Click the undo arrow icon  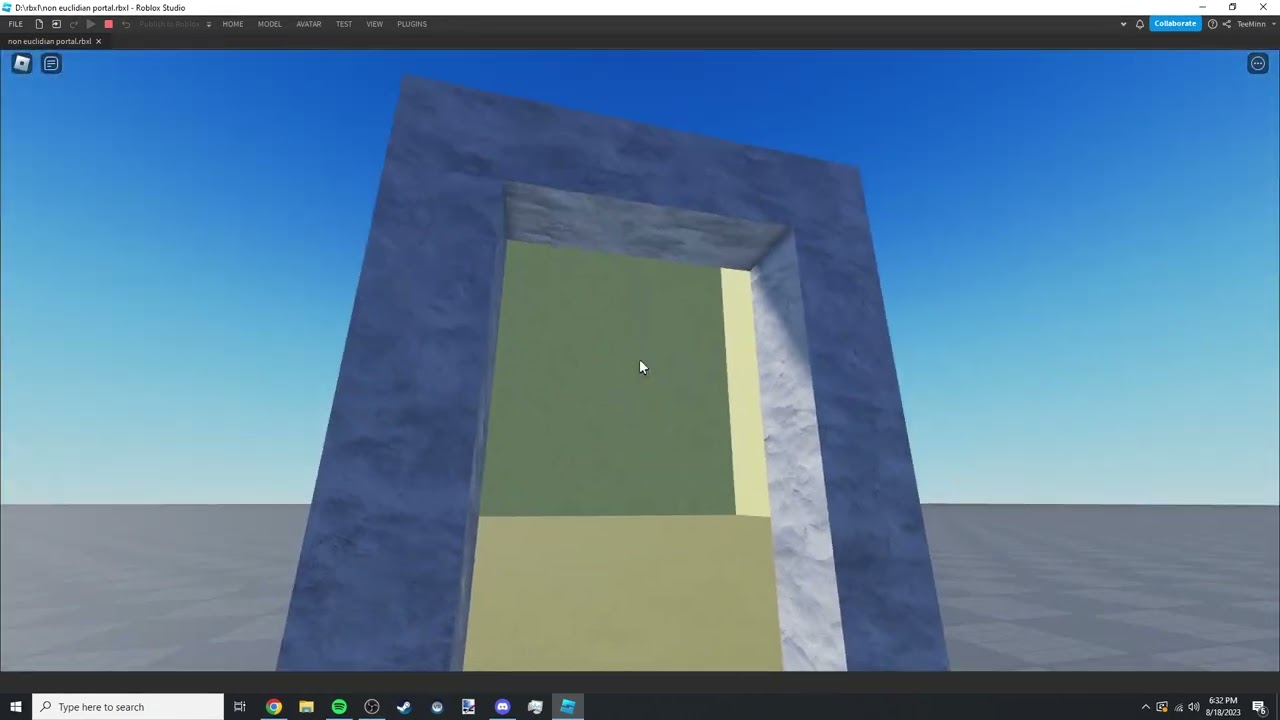pos(125,24)
